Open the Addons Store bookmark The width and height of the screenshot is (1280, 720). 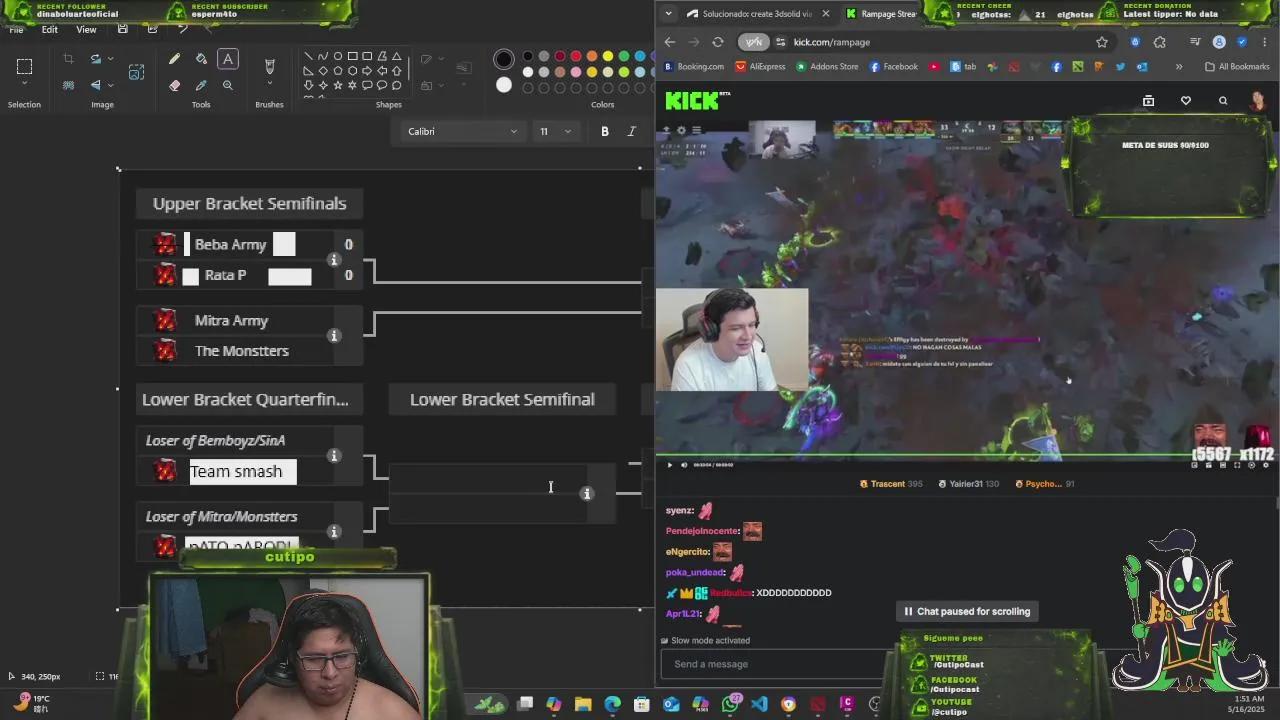(827, 67)
